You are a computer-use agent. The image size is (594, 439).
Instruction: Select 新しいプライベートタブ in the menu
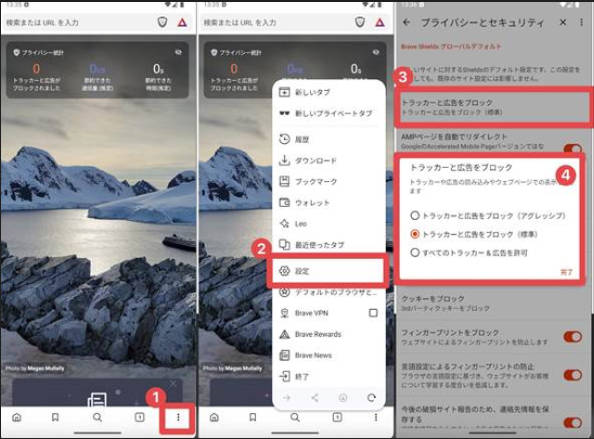click(329, 113)
